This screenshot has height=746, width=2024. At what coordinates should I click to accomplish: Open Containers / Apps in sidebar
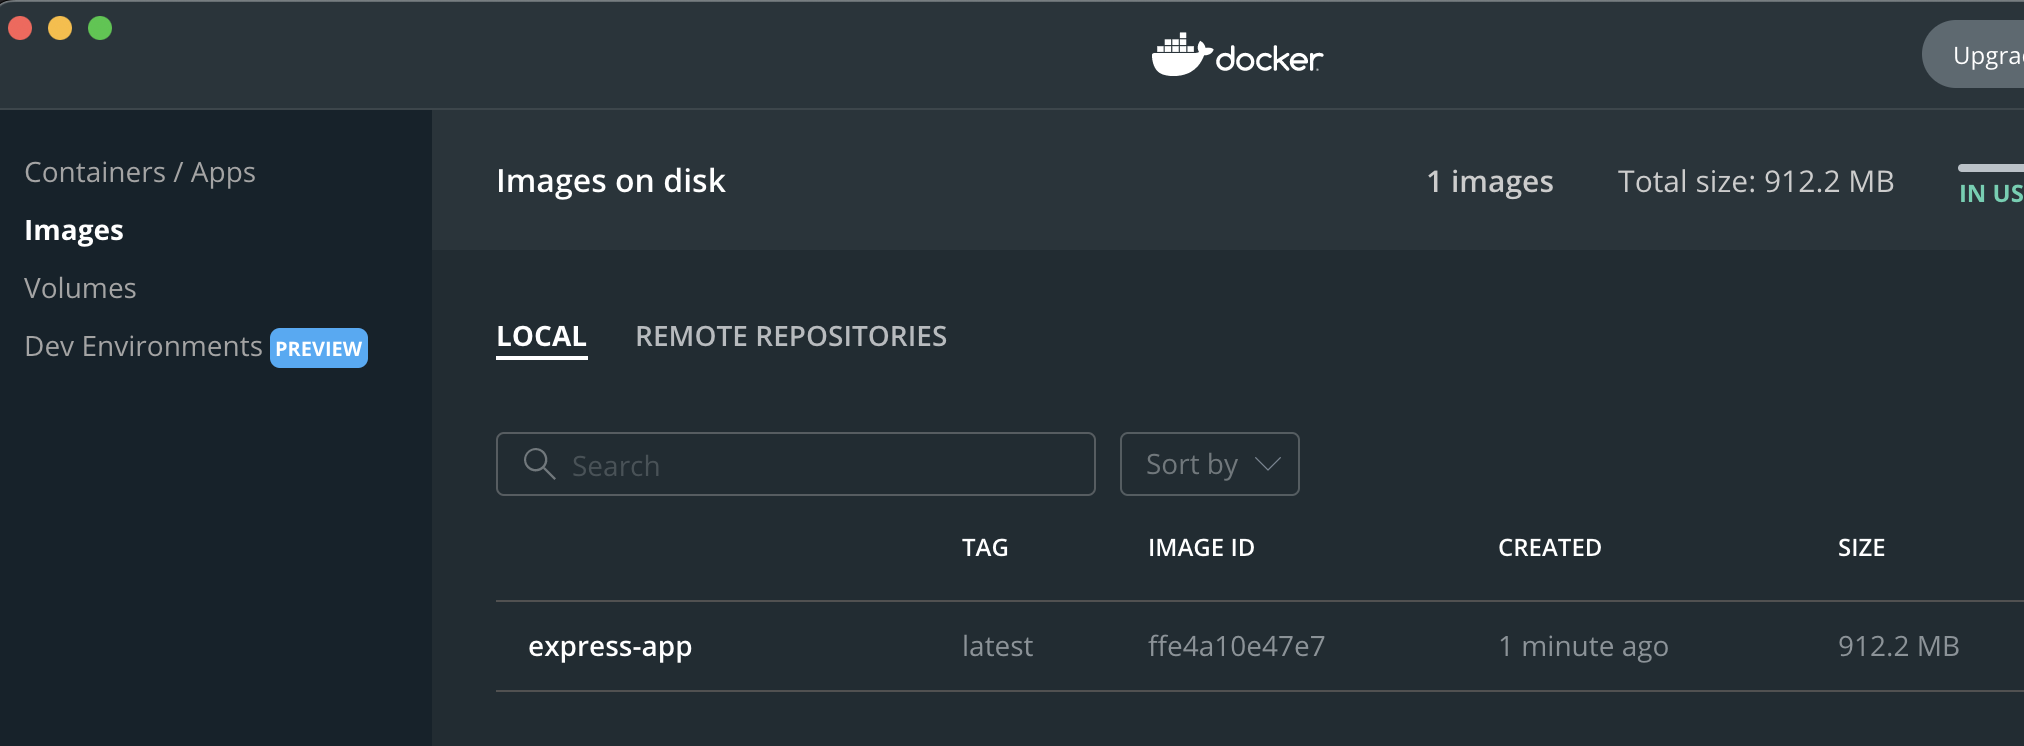[140, 172]
